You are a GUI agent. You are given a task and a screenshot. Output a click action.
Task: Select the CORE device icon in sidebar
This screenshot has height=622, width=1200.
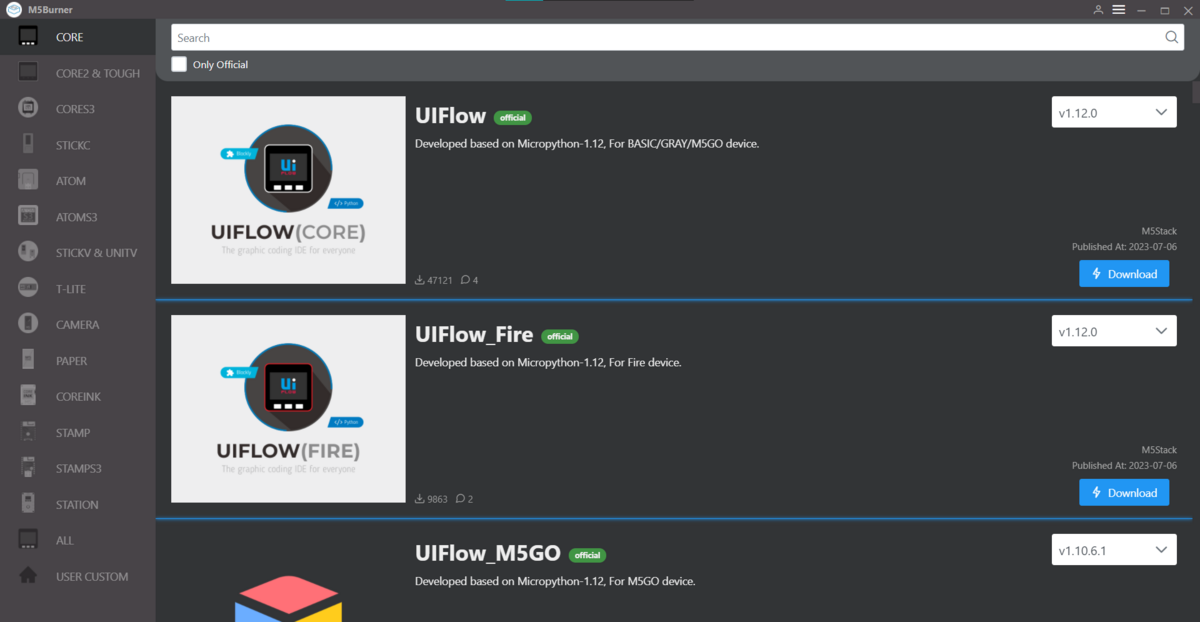(28, 37)
